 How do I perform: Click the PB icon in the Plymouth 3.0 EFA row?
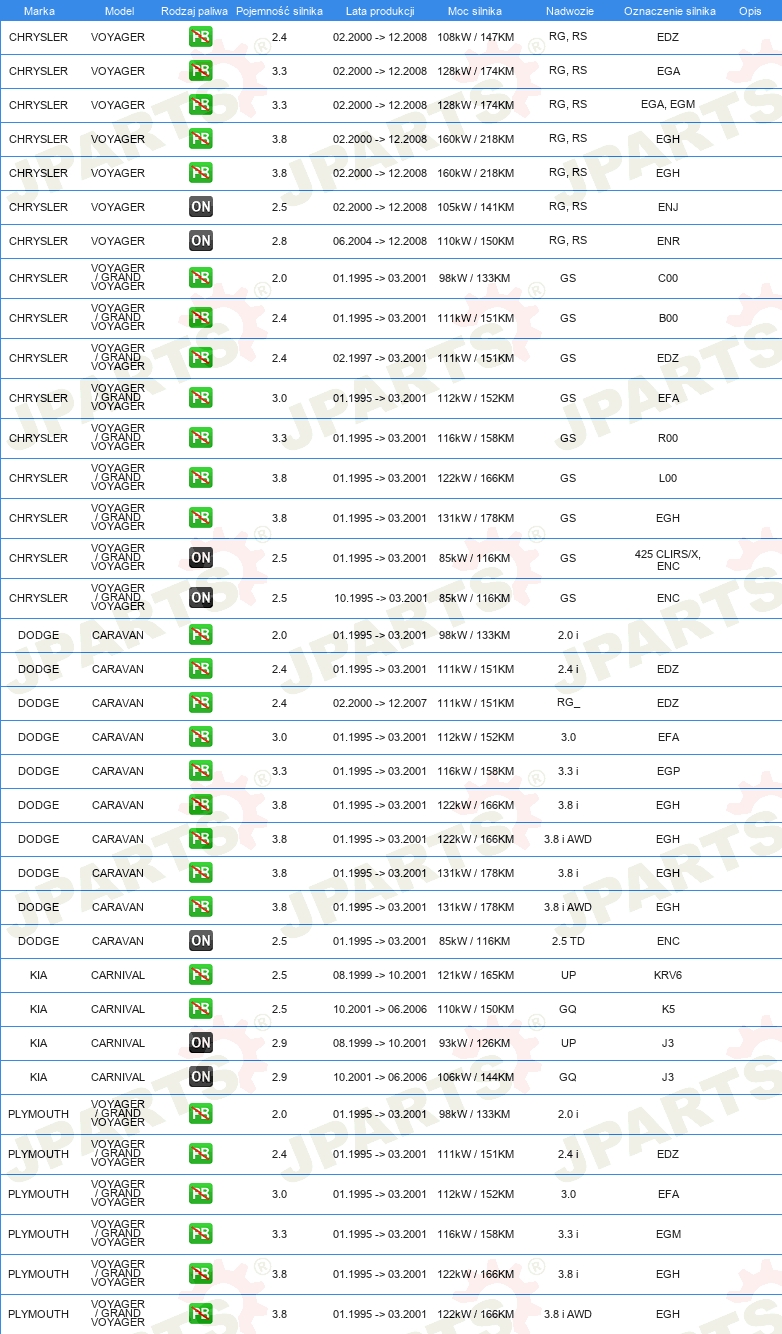(x=201, y=1194)
